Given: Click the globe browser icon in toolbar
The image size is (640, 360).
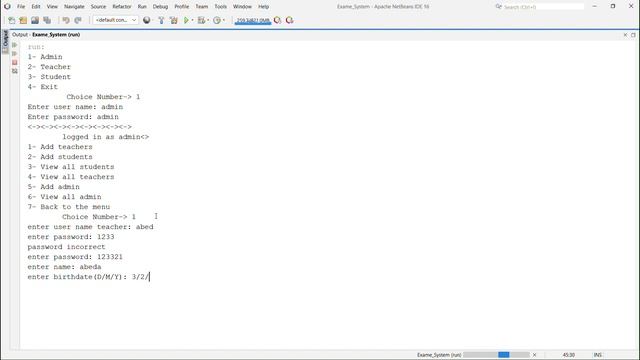Looking at the screenshot, I should [147, 20].
